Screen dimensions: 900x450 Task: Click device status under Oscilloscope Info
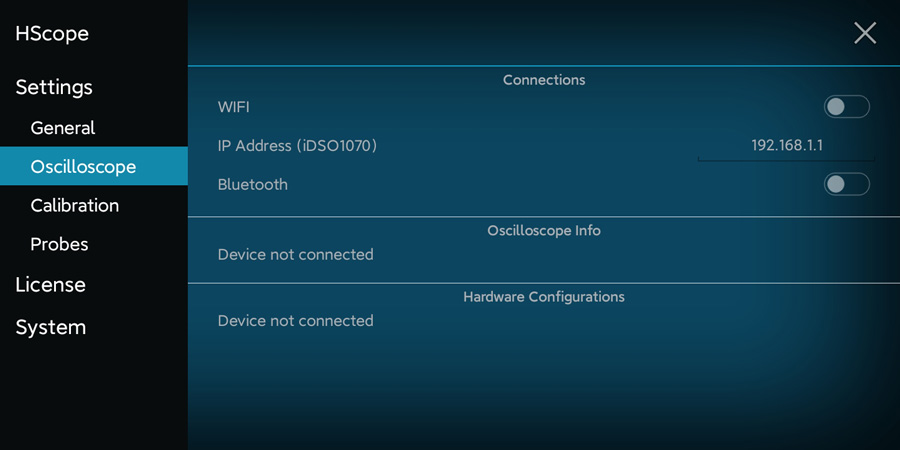296,255
